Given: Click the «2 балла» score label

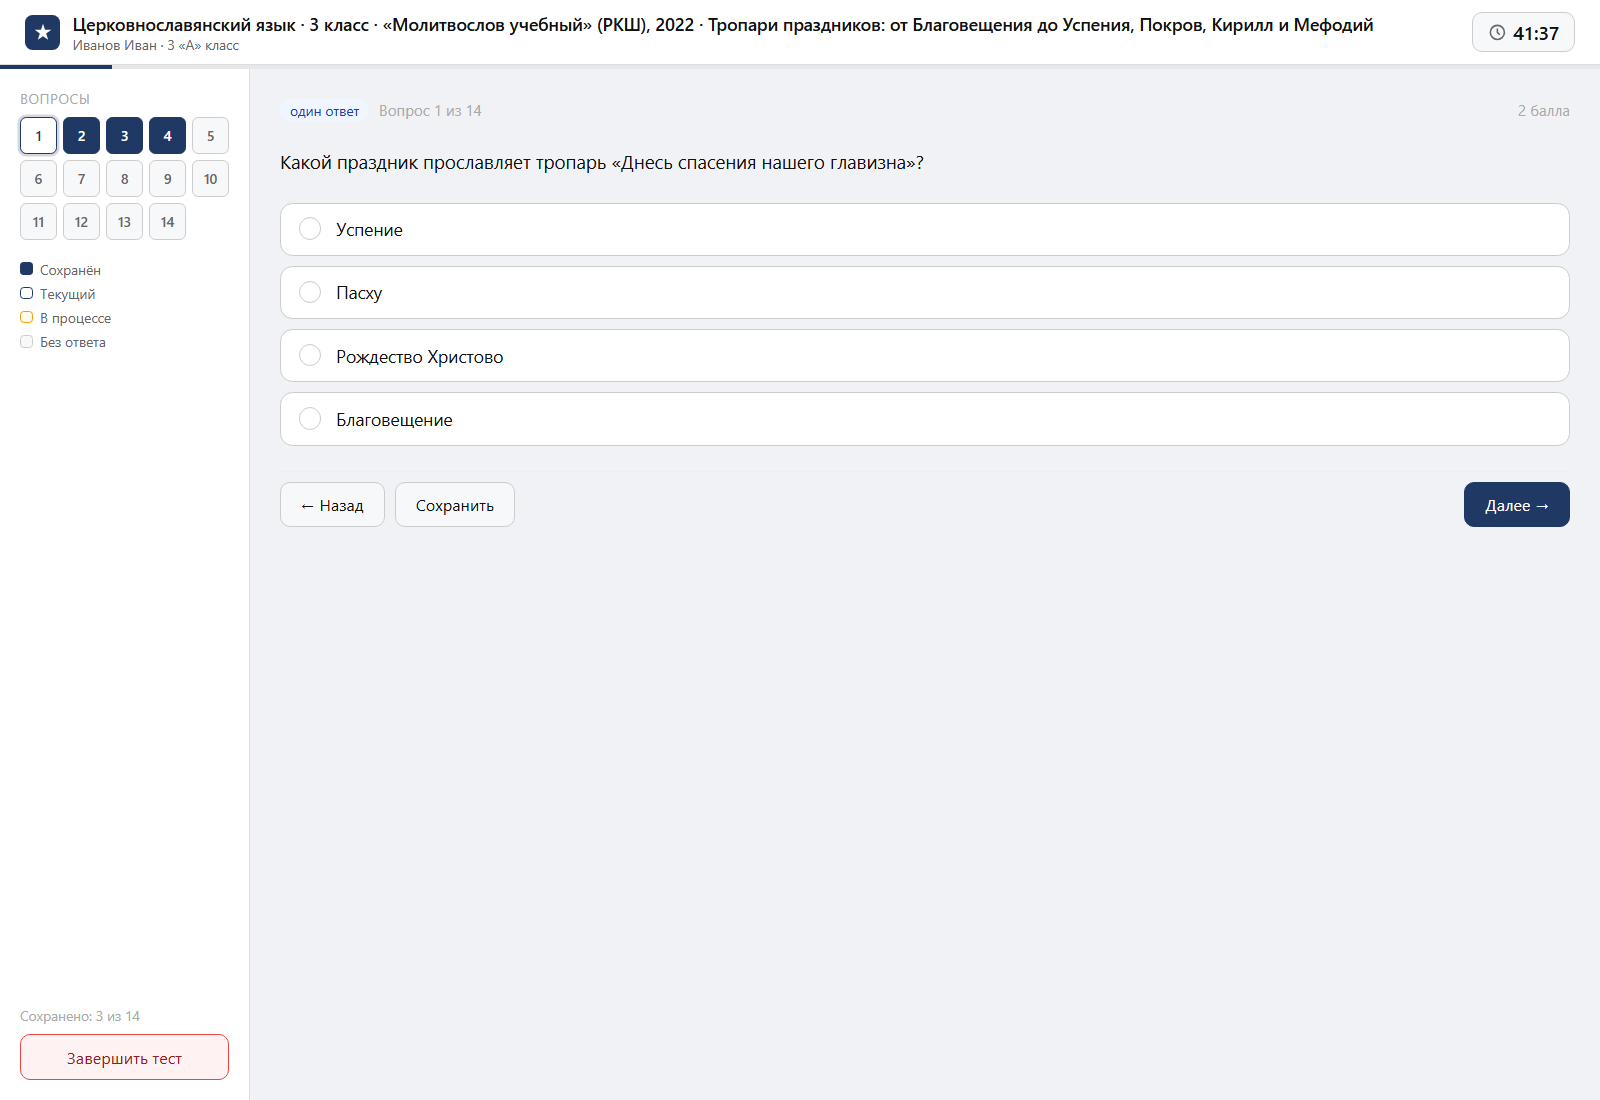Looking at the screenshot, I should point(1543,111).
